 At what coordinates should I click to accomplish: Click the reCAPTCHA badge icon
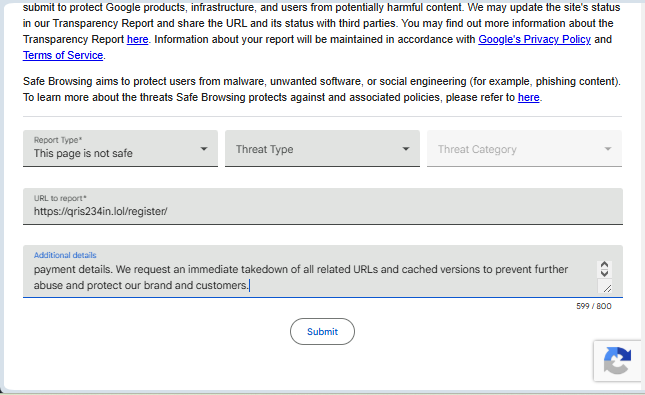tap(617, 361)
